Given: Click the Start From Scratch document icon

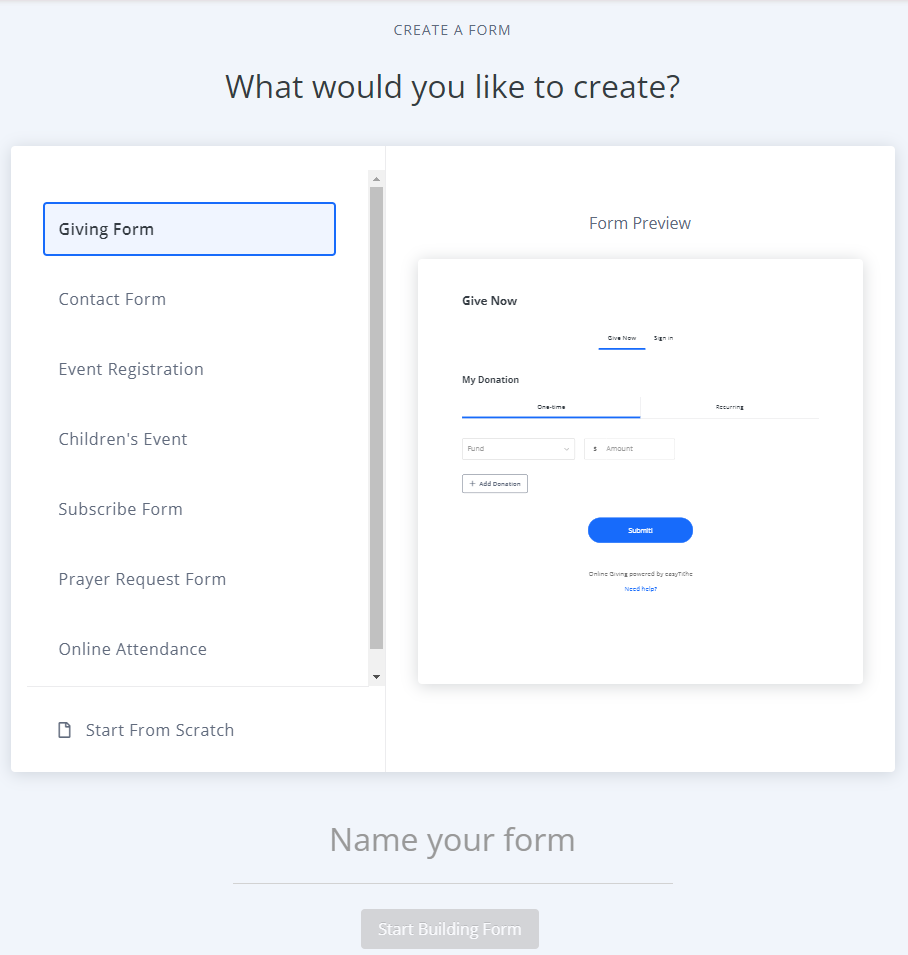Looking at the screenshot, I should [65, 730].
